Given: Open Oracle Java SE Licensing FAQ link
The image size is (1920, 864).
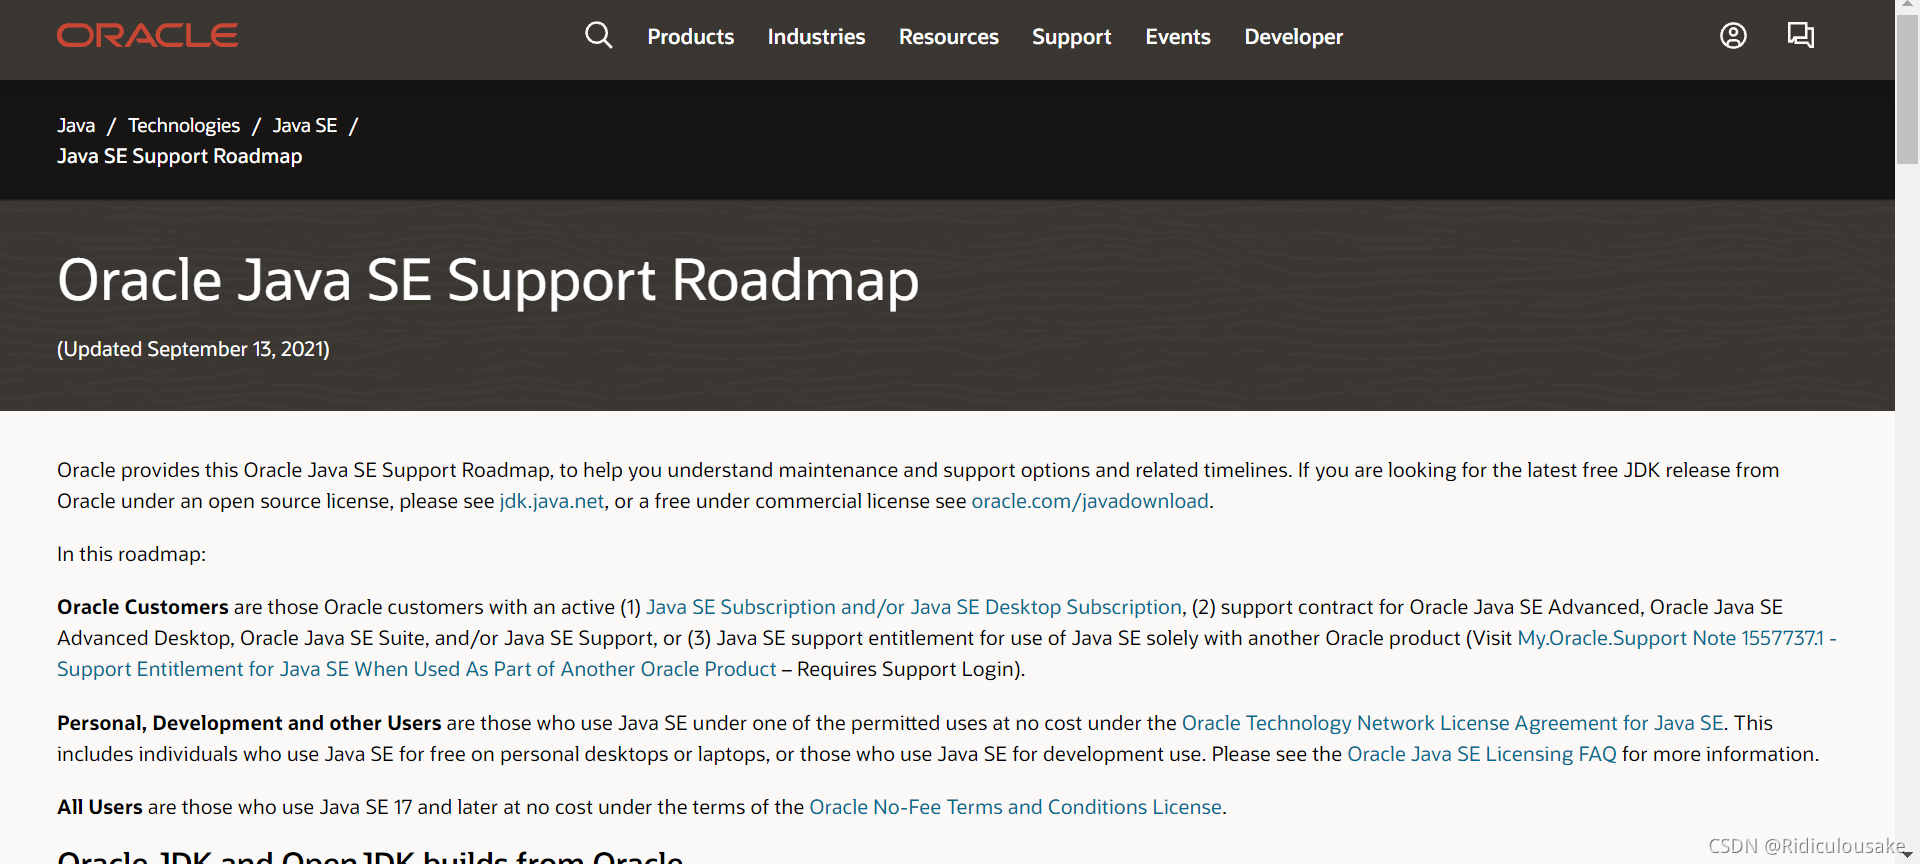Looking at the screenshot, I should [x=1482, y=754].
